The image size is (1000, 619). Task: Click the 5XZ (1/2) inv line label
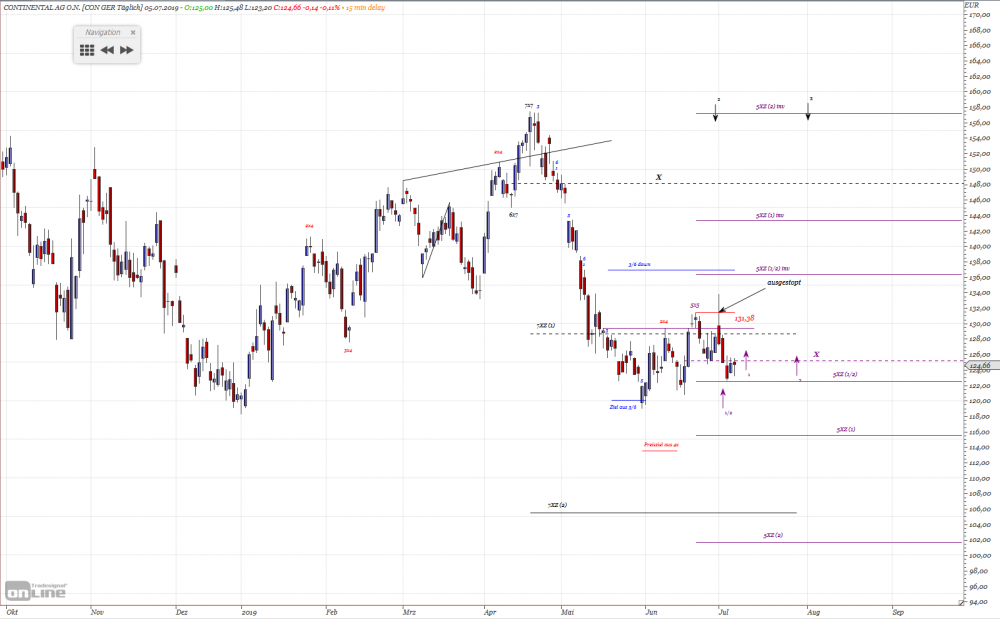pyautogui.click(x=772, y=269)
